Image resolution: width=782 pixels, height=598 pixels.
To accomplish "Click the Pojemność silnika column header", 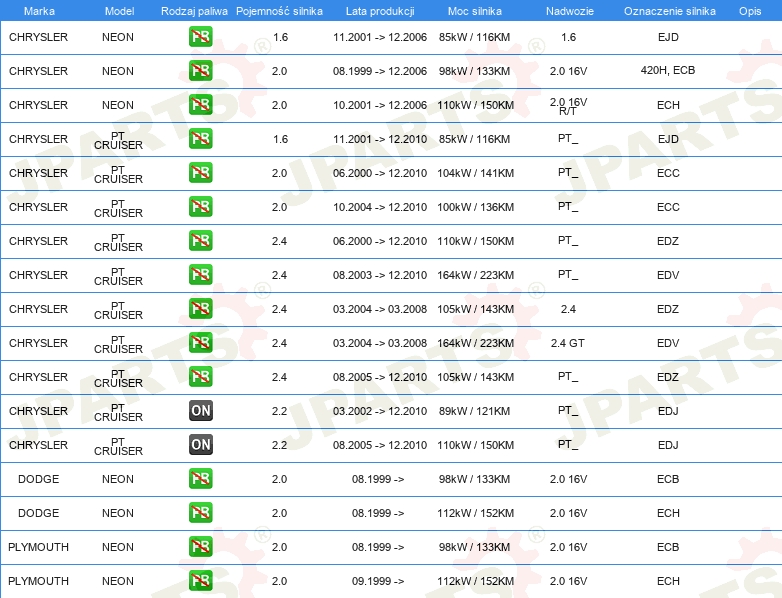I will coord(279,11).
